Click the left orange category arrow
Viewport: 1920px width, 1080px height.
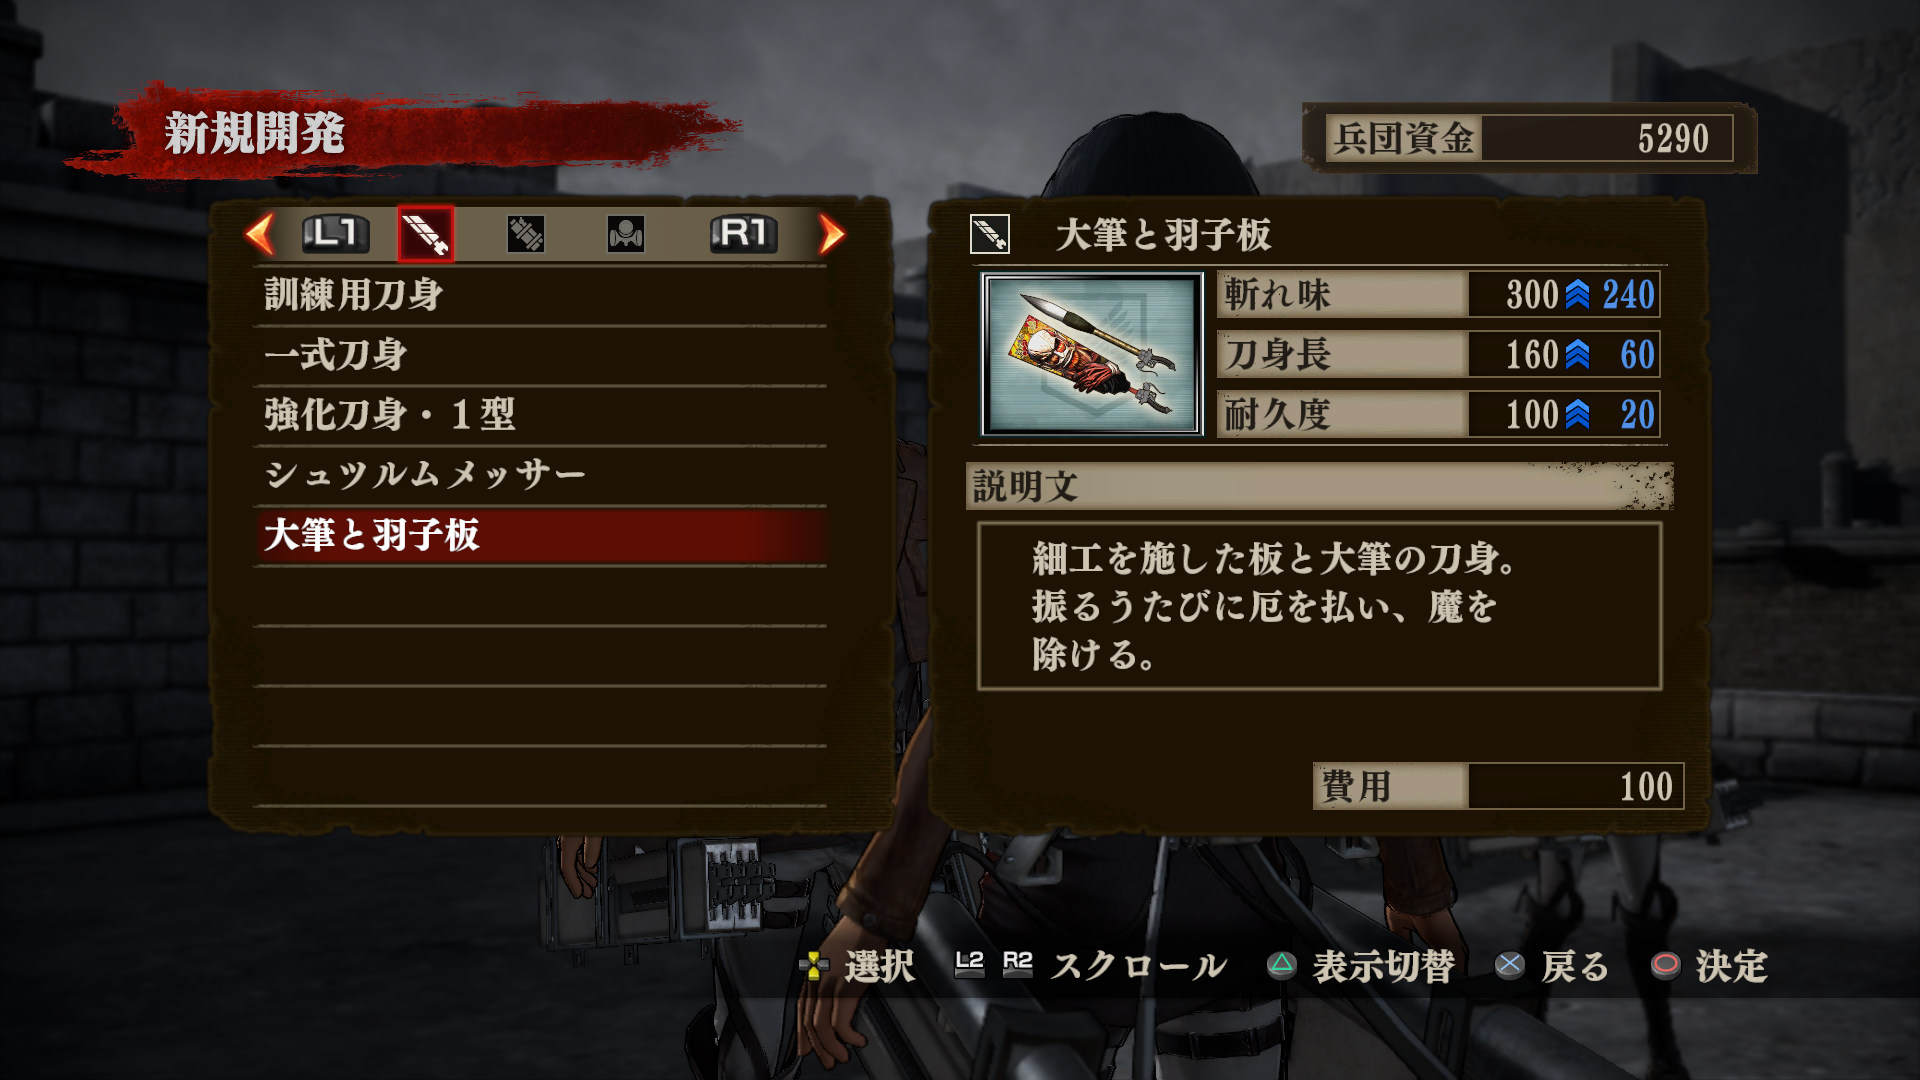260,234
